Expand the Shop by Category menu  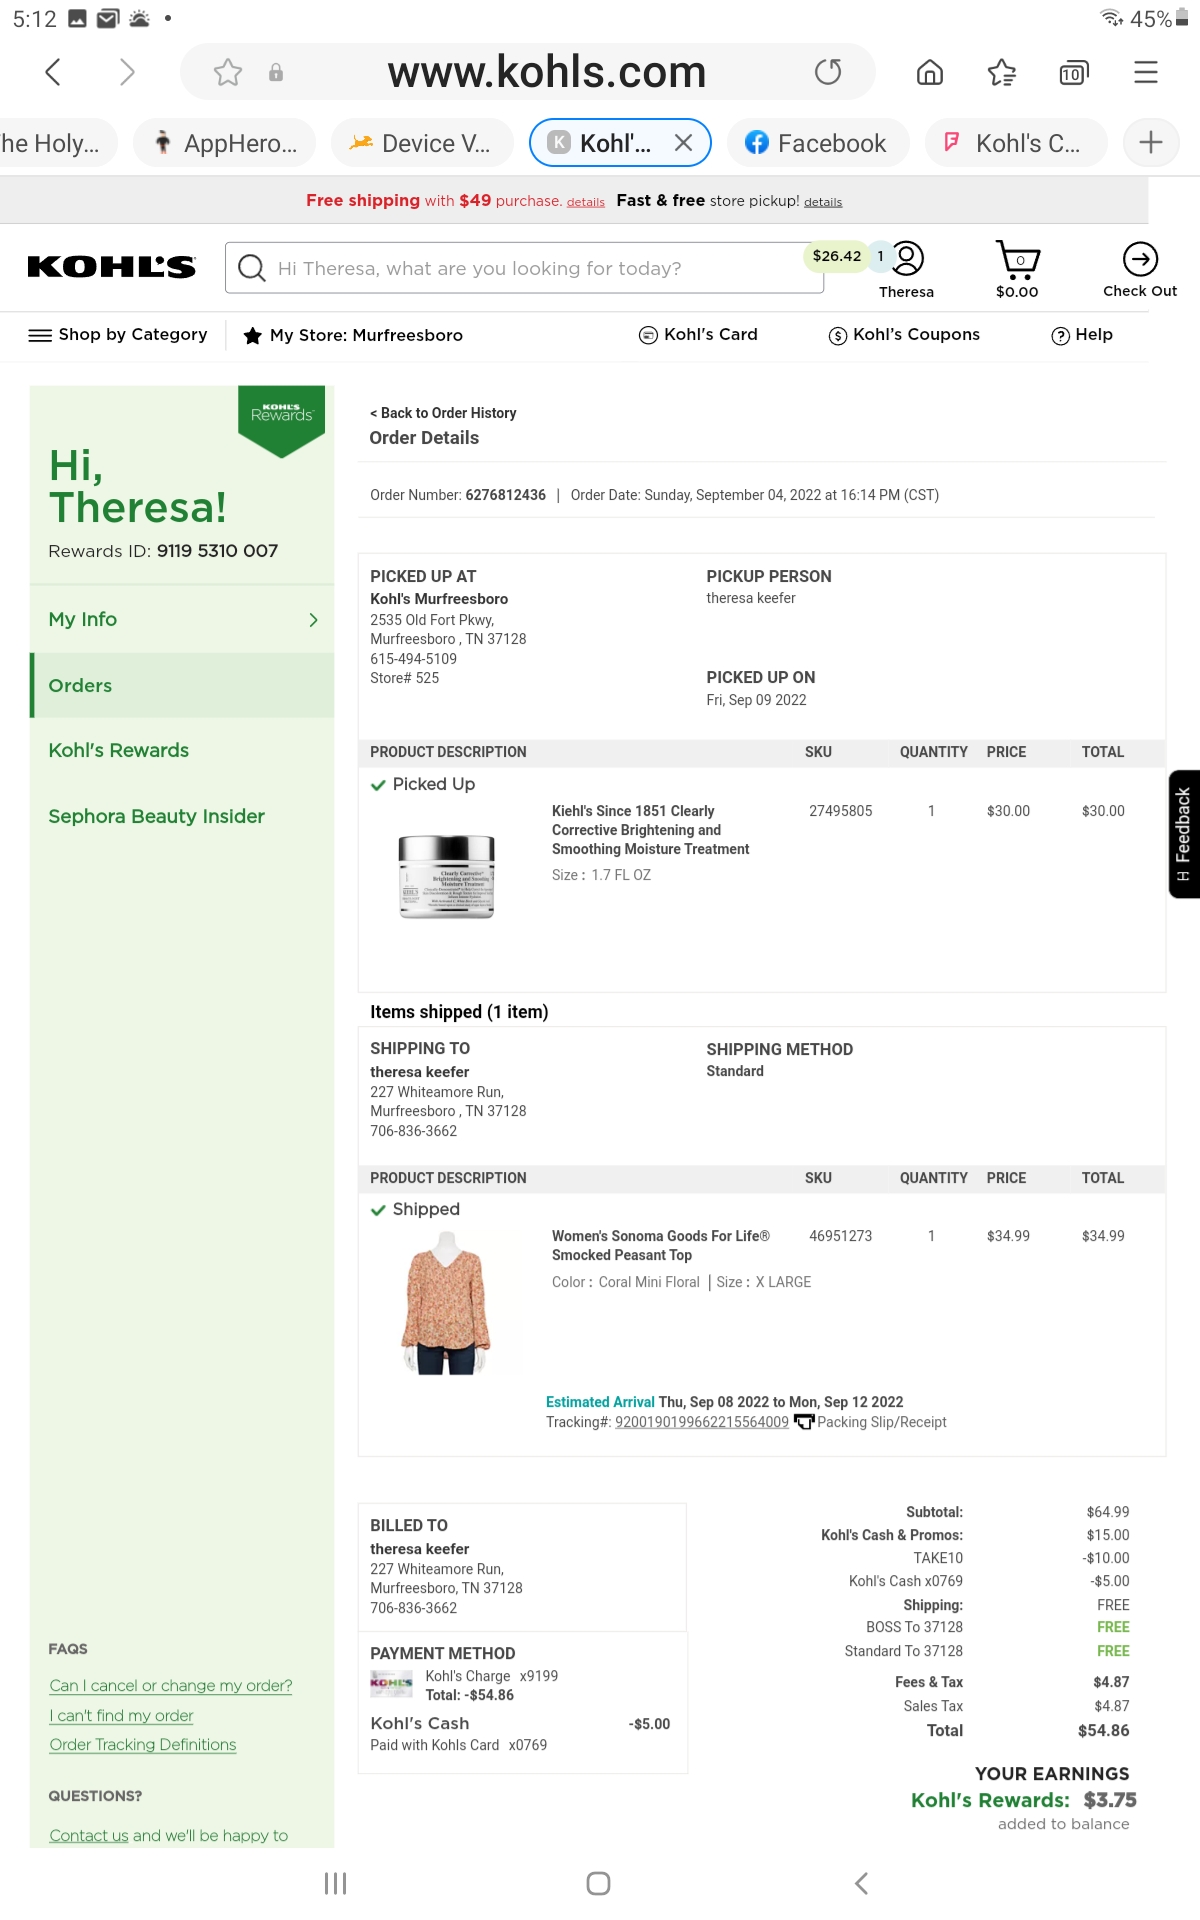pyautogui.click(x=38, y=334)
